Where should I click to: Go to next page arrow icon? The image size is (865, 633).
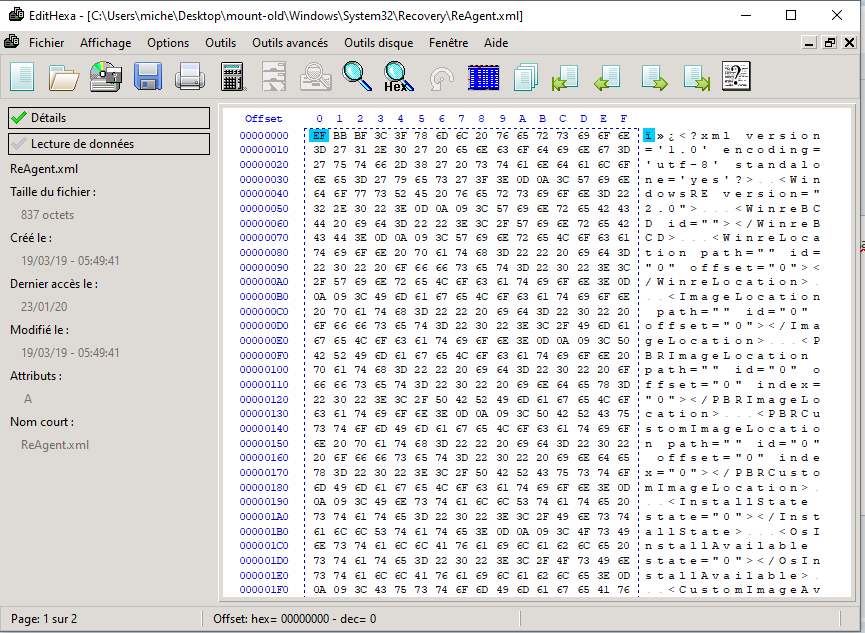(x=654, y=77)
